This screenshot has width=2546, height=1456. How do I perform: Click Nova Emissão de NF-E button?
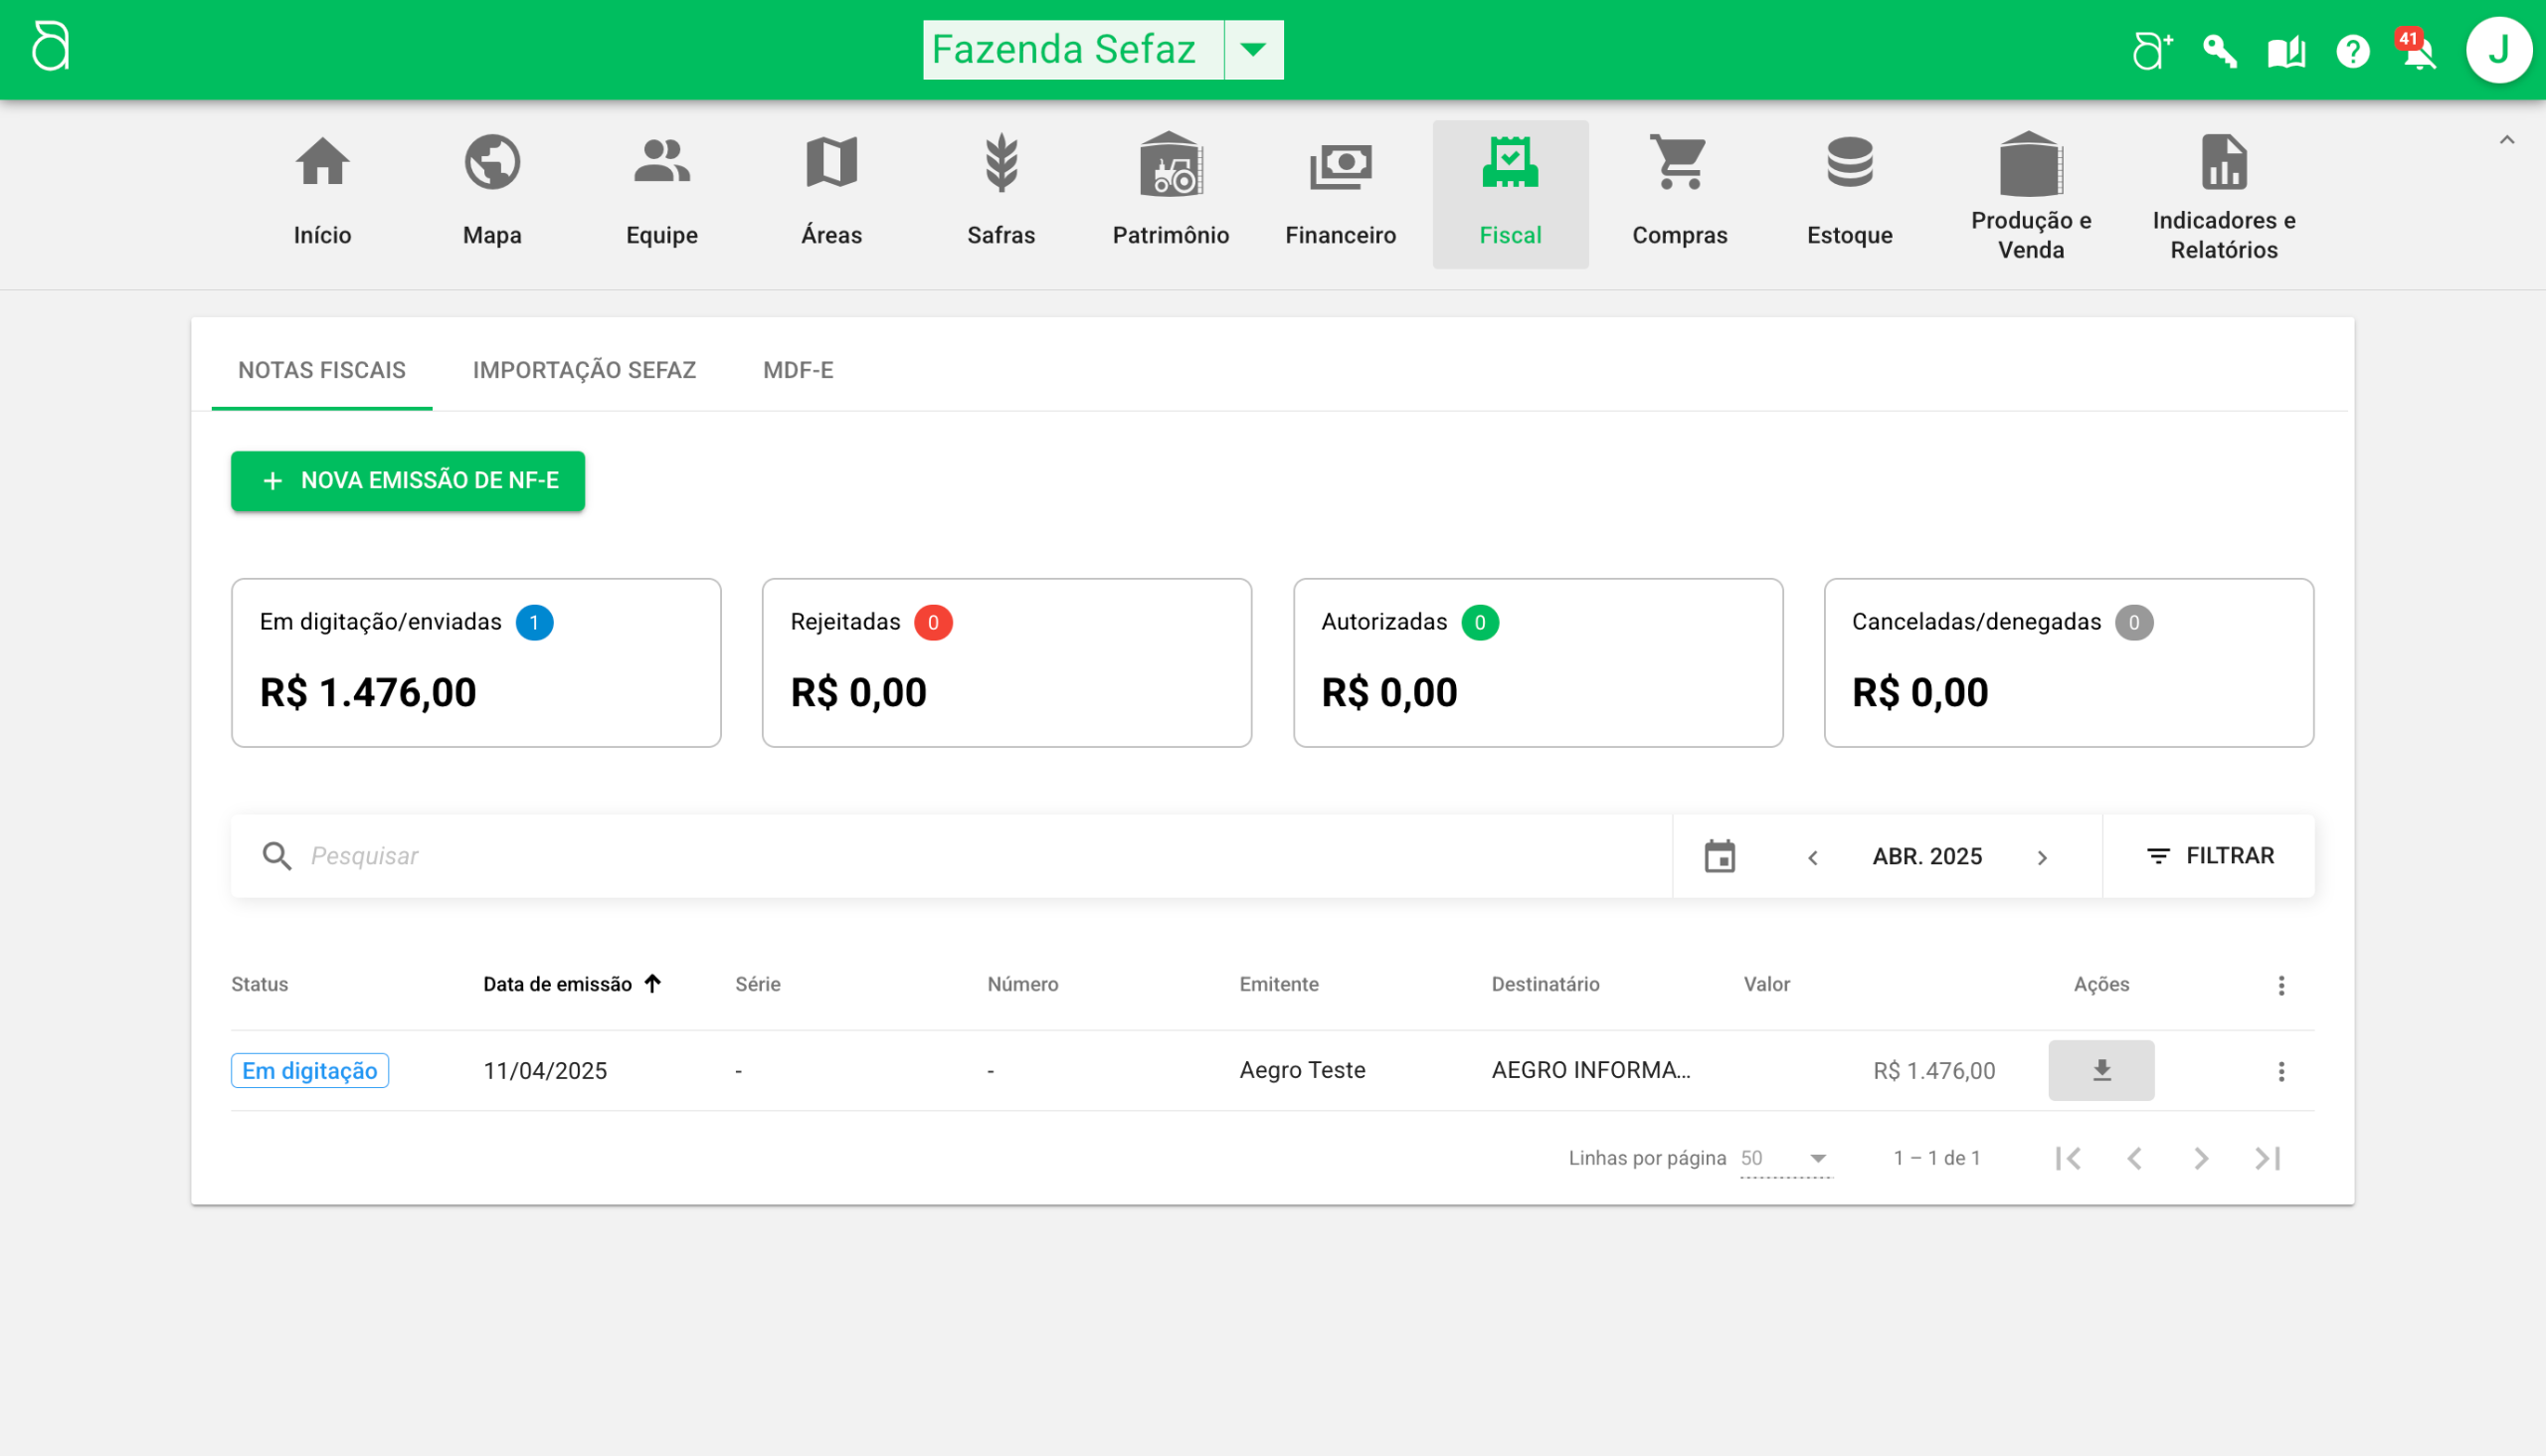pyautogui.click(x=407, y=481)
